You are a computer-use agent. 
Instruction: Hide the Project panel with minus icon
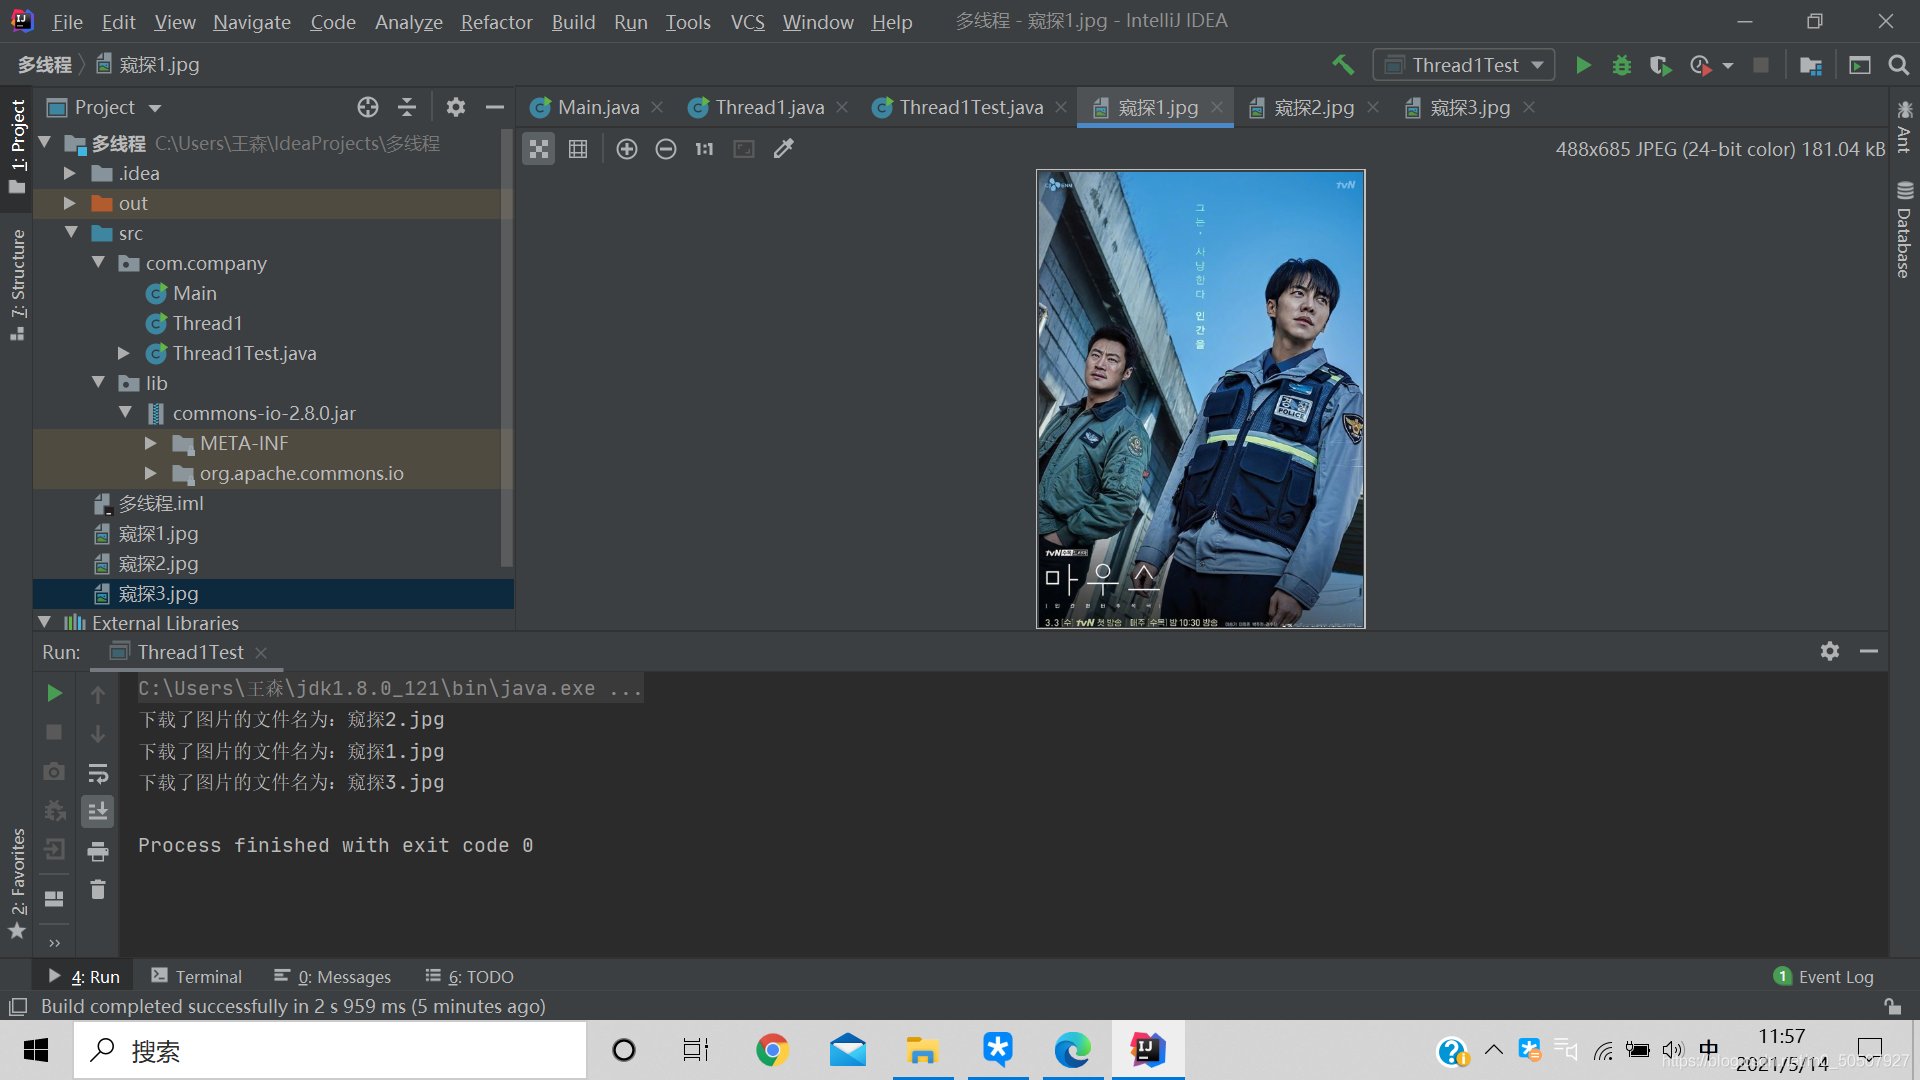pos(494,107)
